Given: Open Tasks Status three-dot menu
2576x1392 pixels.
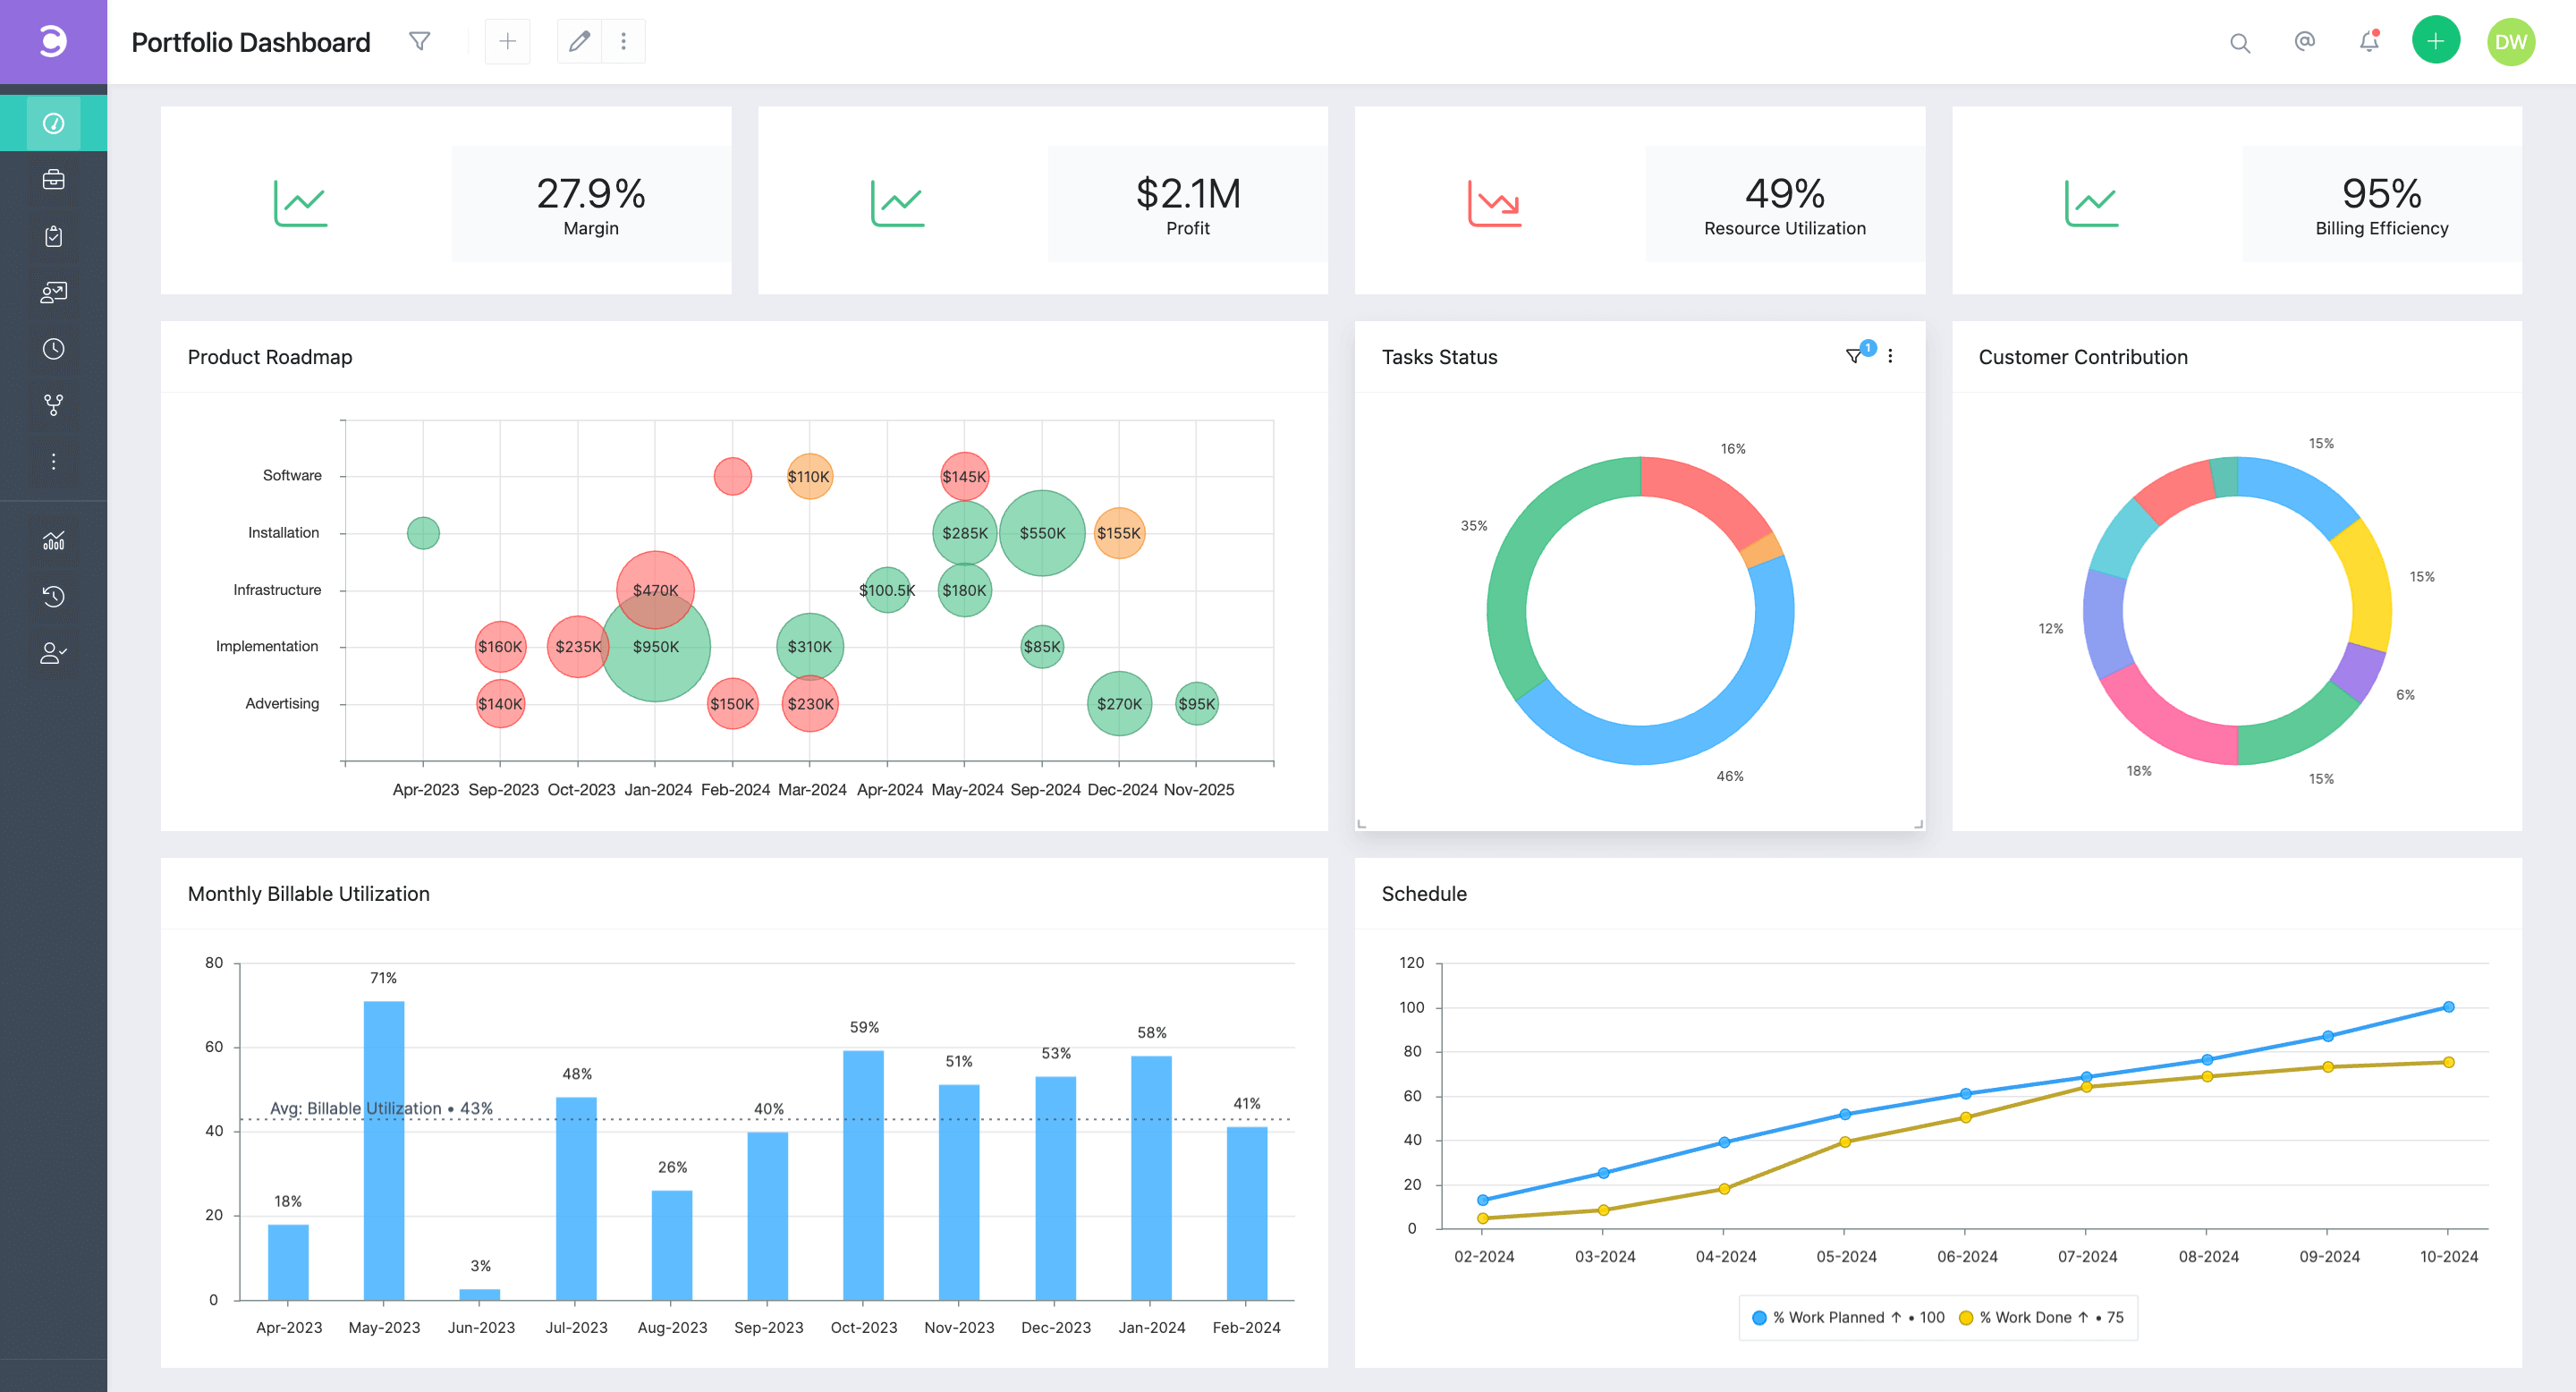Looking at the screenshot, I should [1890, 356].
